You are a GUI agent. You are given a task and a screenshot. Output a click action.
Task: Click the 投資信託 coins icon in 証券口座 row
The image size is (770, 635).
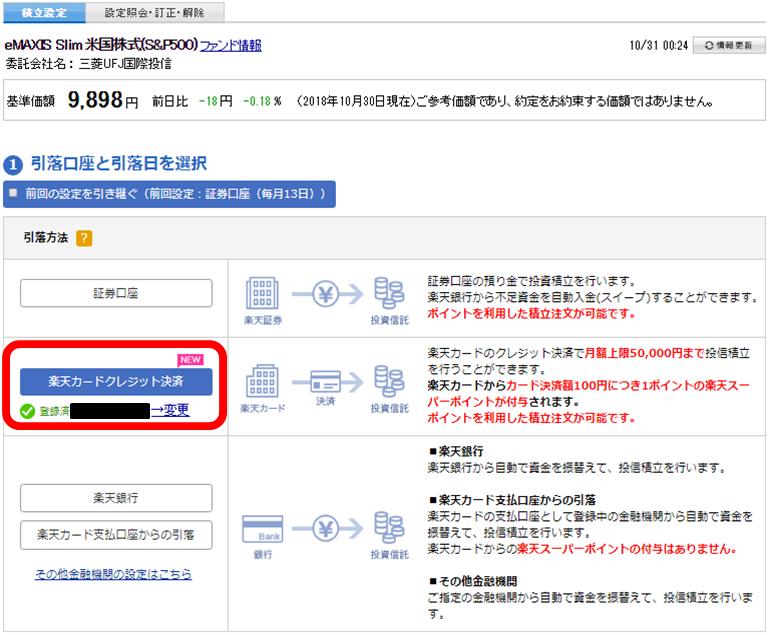[389, 293]
